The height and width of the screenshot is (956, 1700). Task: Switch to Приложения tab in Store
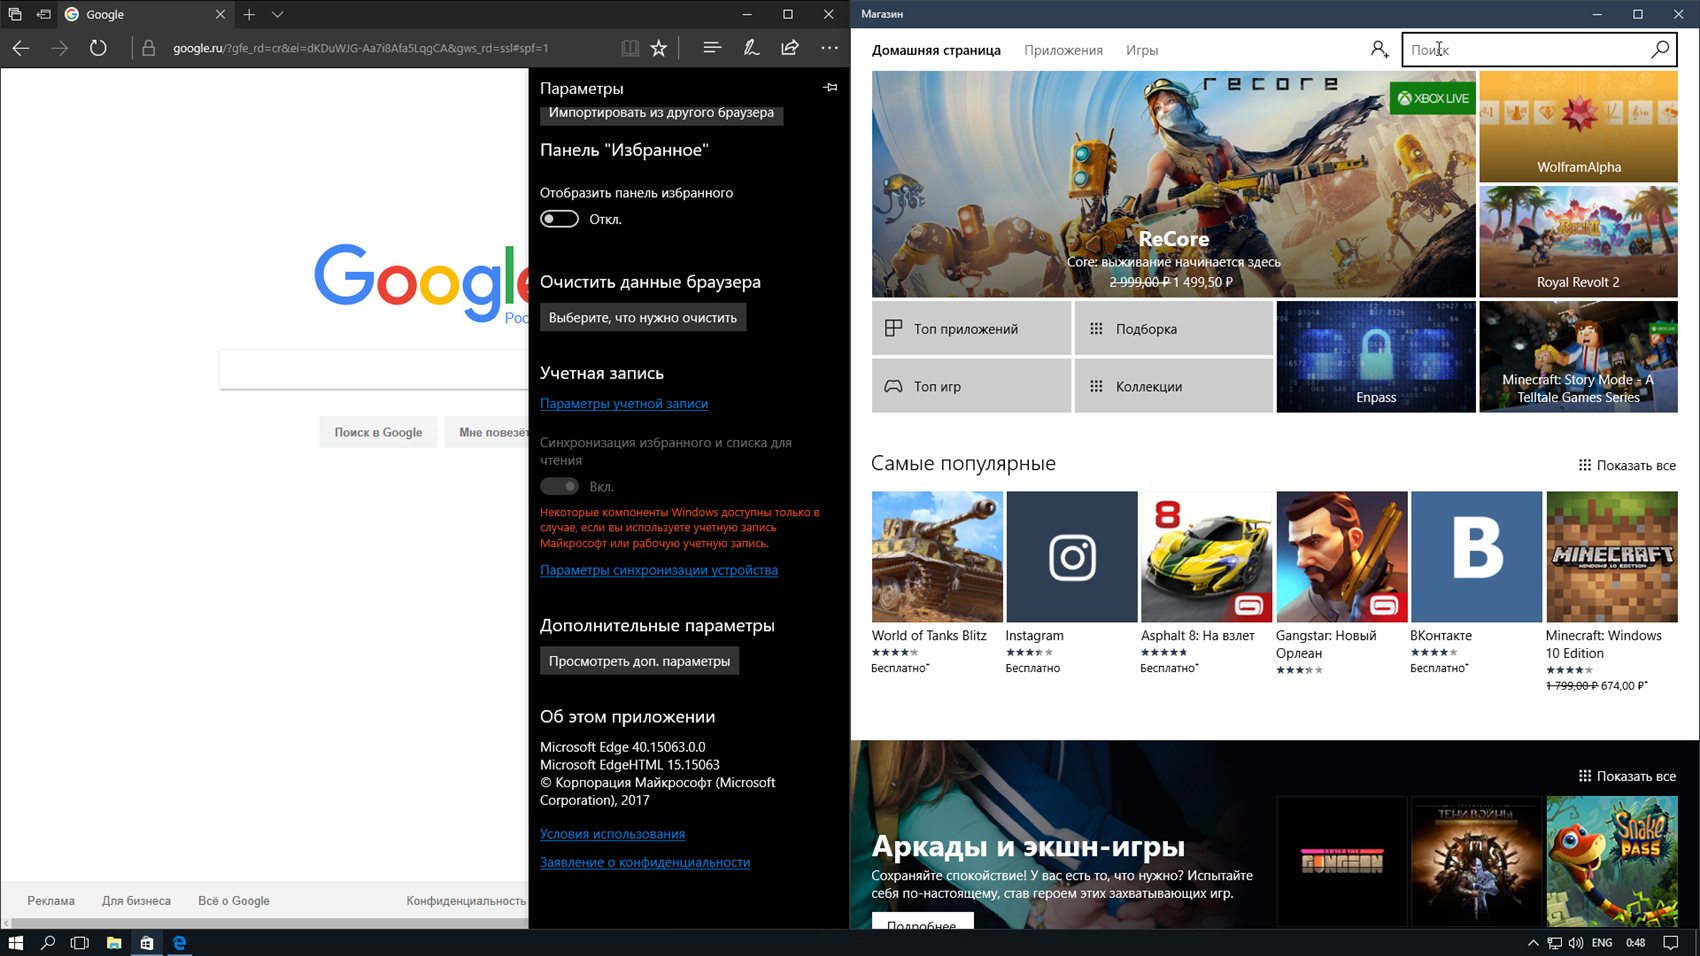[1063, 50]
